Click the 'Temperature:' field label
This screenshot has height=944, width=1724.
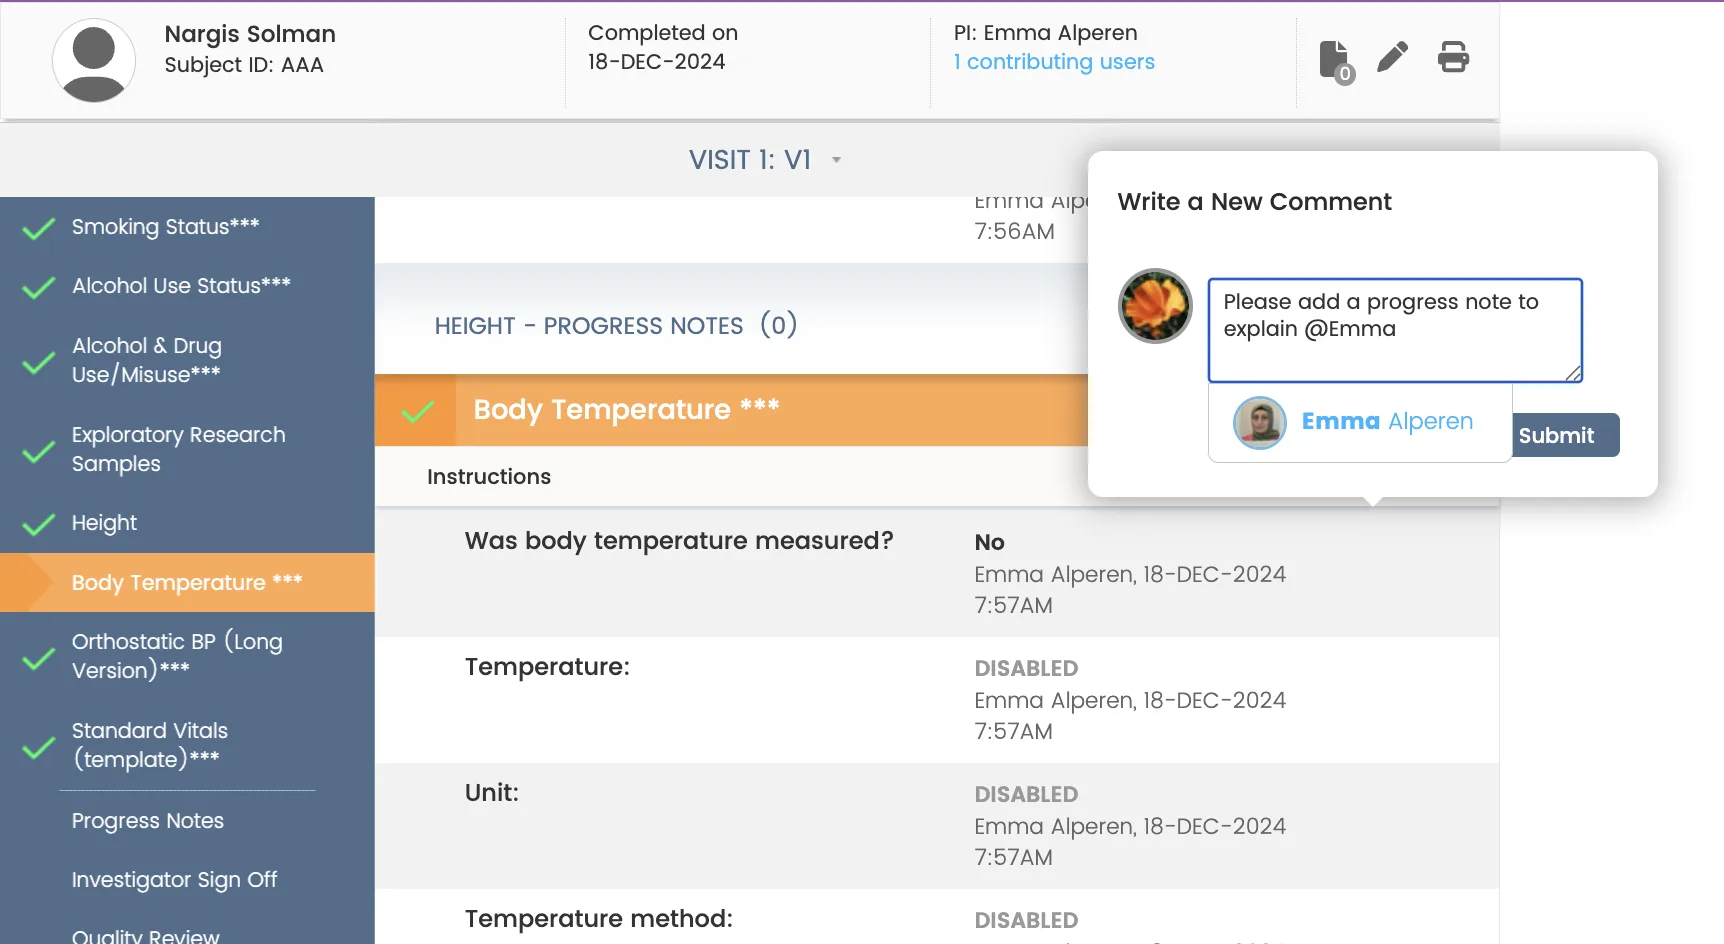pyautogui.click(x=547, y=667)
